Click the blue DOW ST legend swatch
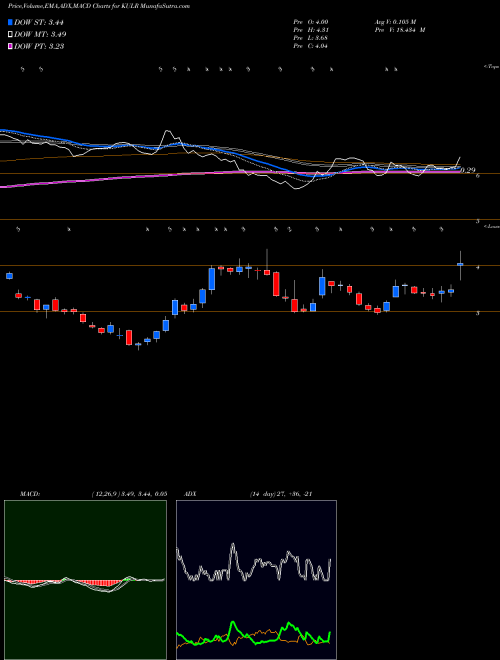500x660 pixels. click(x=11, y=22)
